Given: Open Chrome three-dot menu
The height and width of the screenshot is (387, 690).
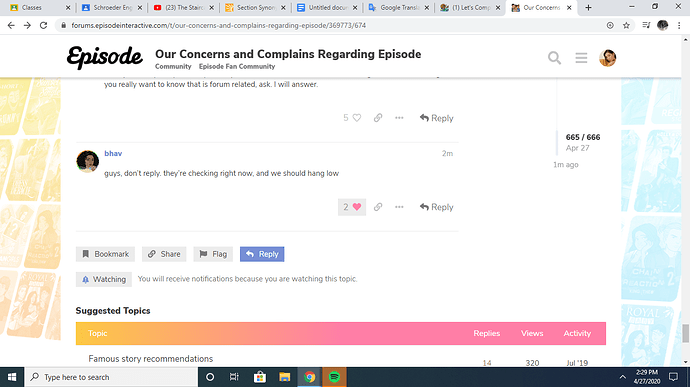Looking at the screenshot, I should coord(679,26).
